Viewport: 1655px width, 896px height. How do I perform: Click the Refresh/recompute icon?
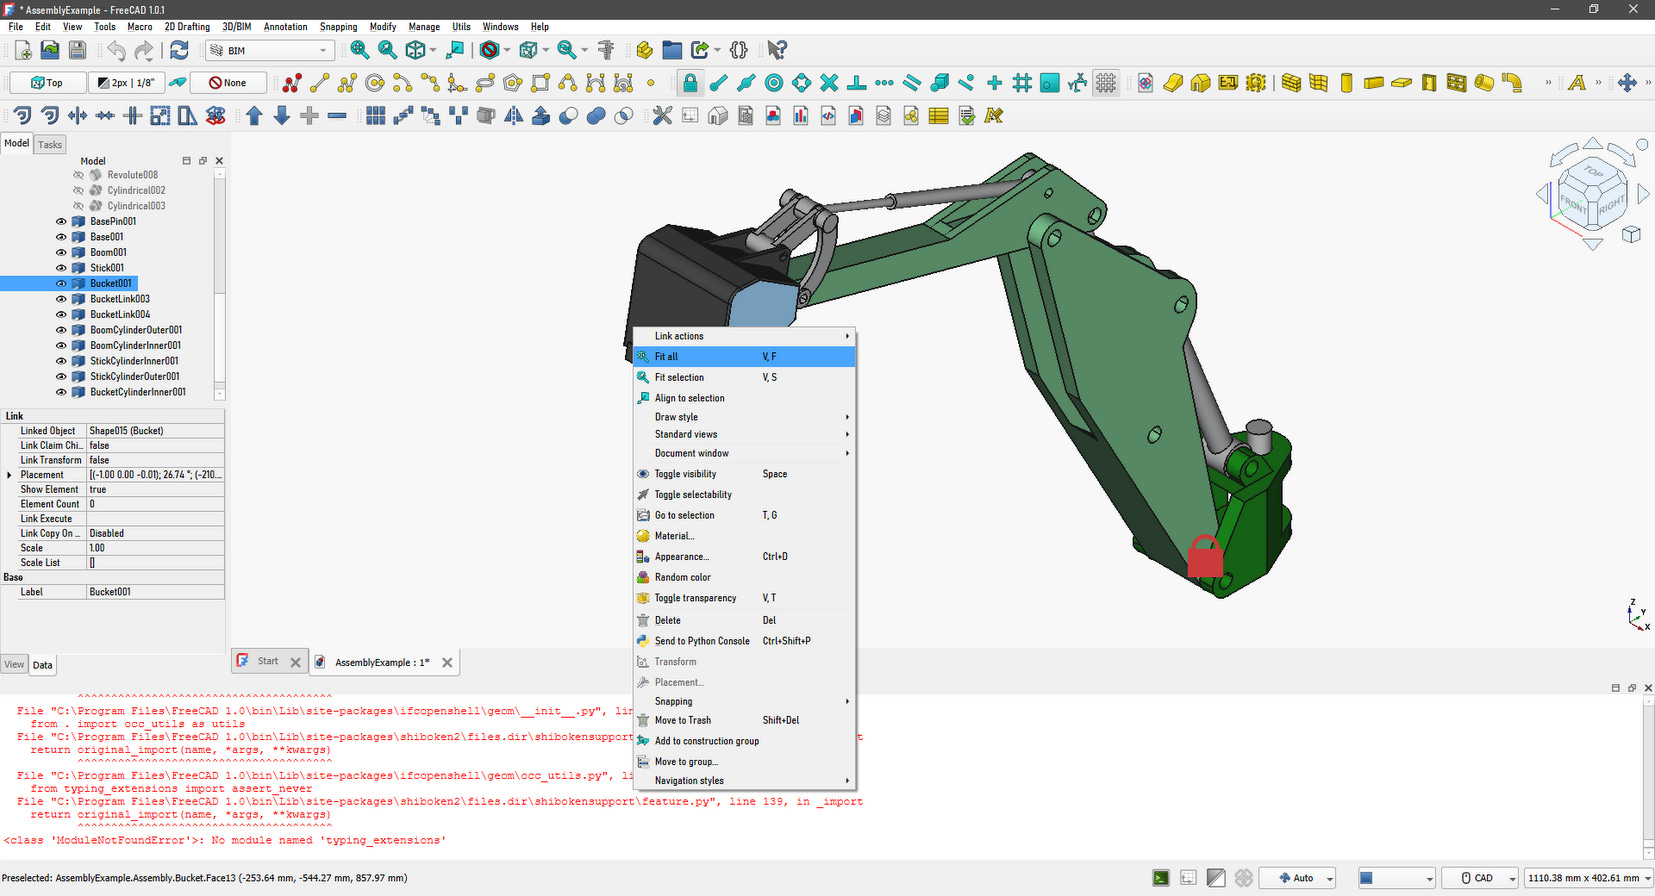click(179, 50)
